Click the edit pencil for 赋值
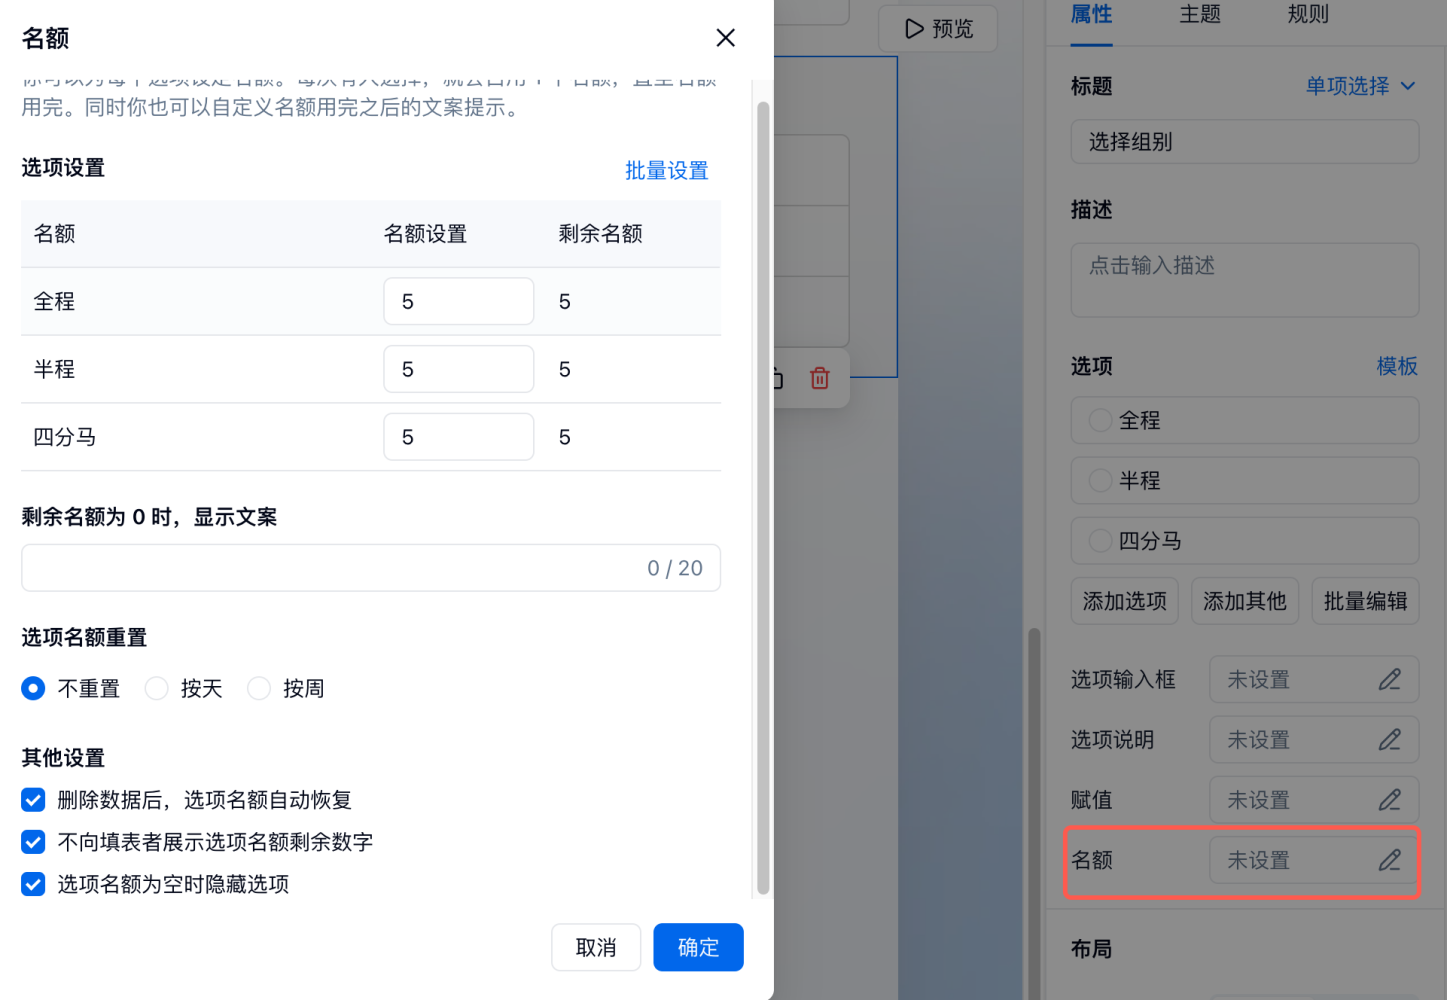 [1389, 800]
